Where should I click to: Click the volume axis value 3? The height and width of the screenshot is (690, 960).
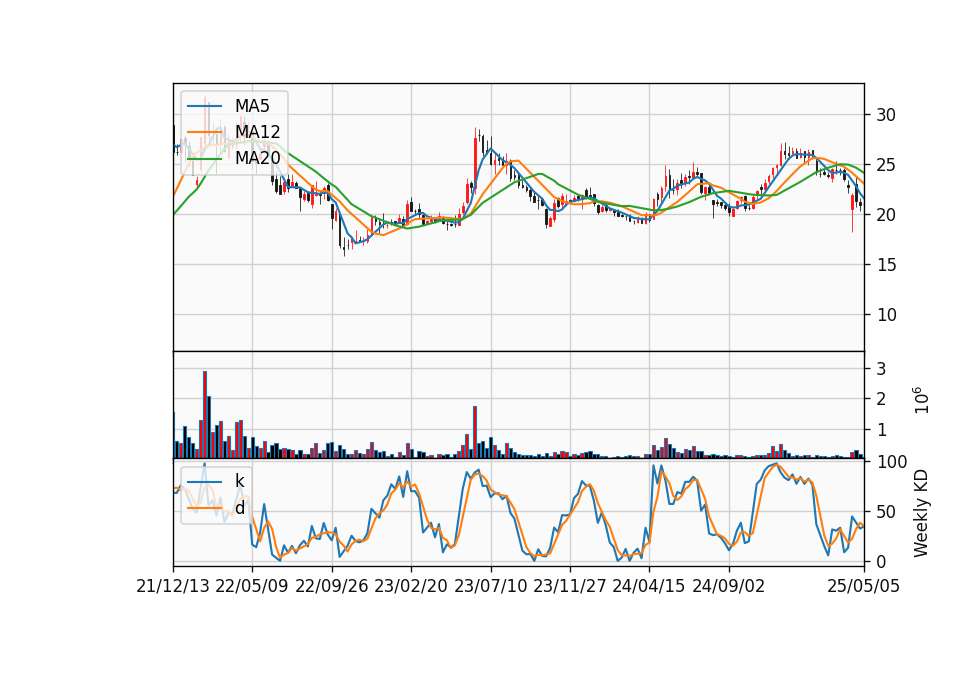tap(881, 369)
